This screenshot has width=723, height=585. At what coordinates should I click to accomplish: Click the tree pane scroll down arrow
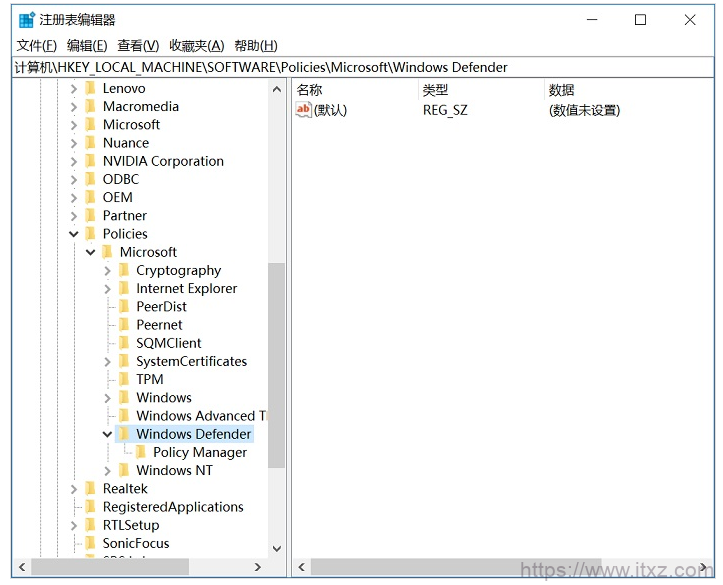point(277,549)
